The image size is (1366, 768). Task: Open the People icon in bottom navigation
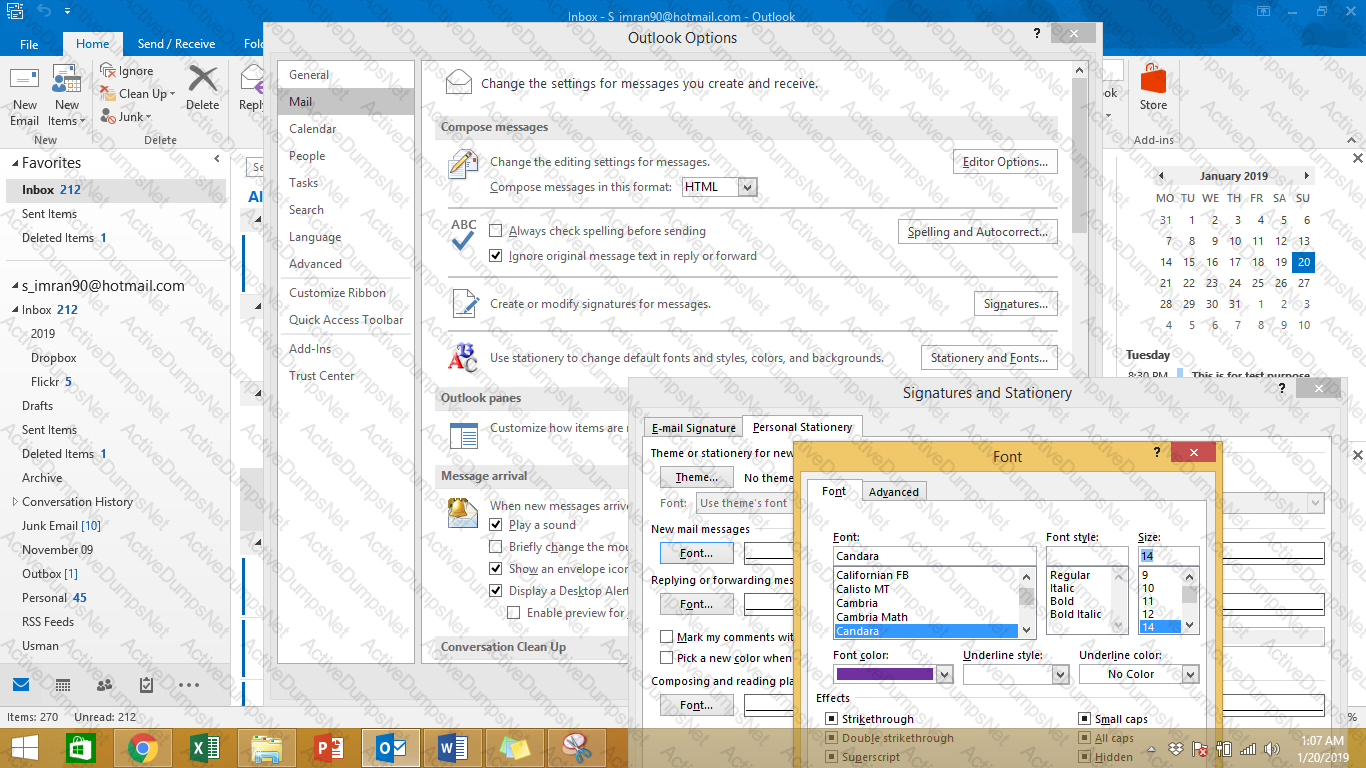(x=104, y=685)
